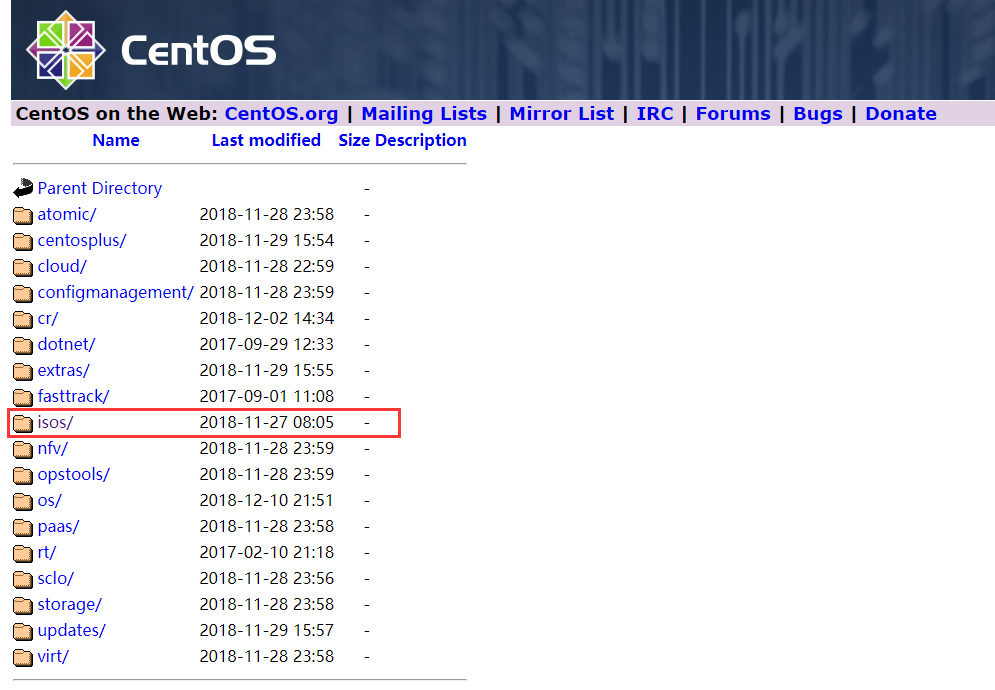Open the updates/ directory link

pyautogui.click(x=71, y=631)
